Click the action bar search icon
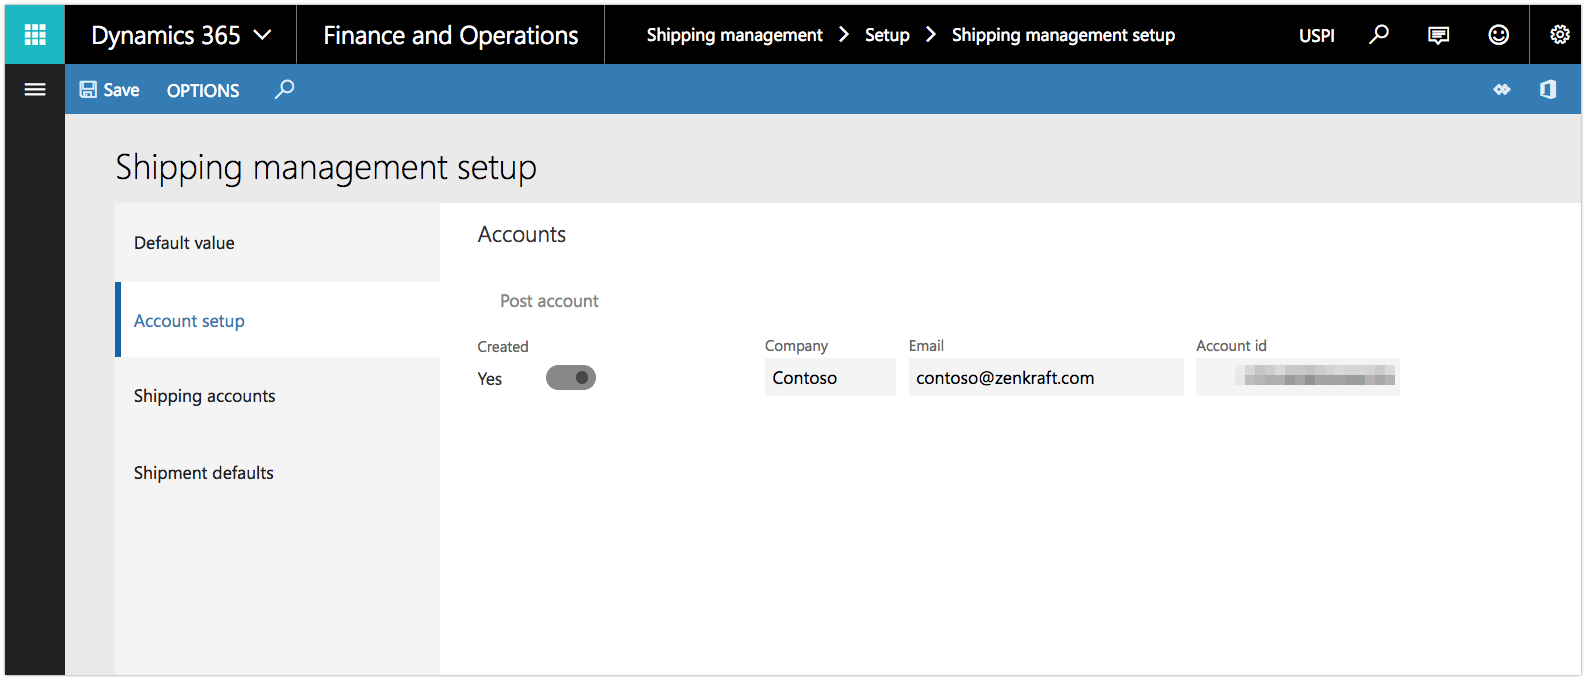Viewport: 1586px width, 680px height. pos(285,90)
